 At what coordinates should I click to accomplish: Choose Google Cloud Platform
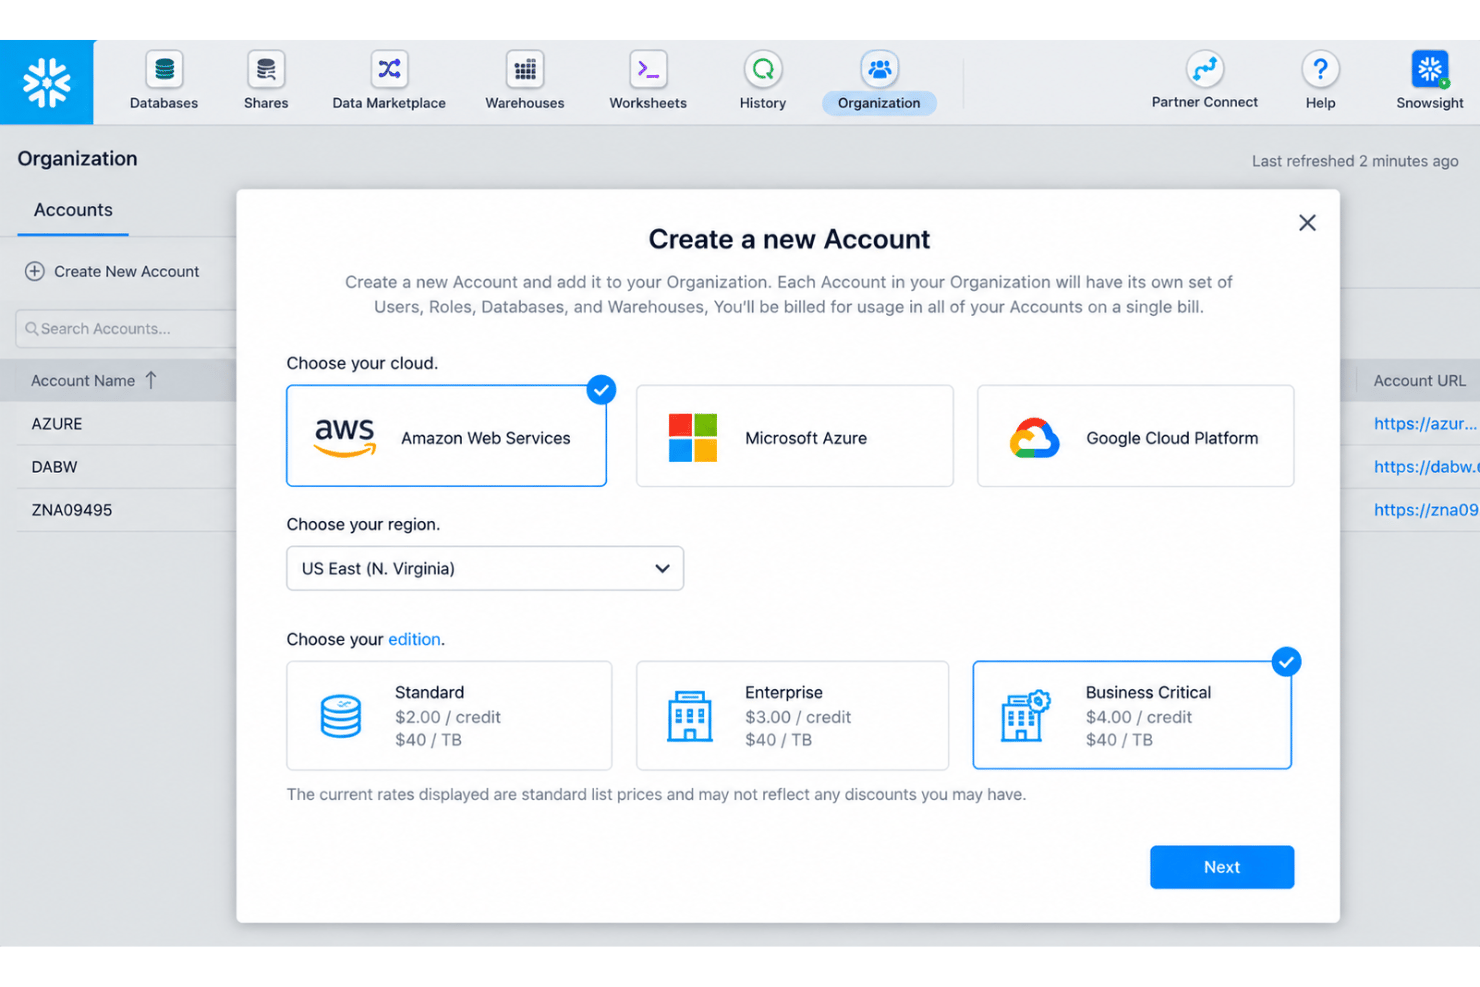click(1135, 436)
